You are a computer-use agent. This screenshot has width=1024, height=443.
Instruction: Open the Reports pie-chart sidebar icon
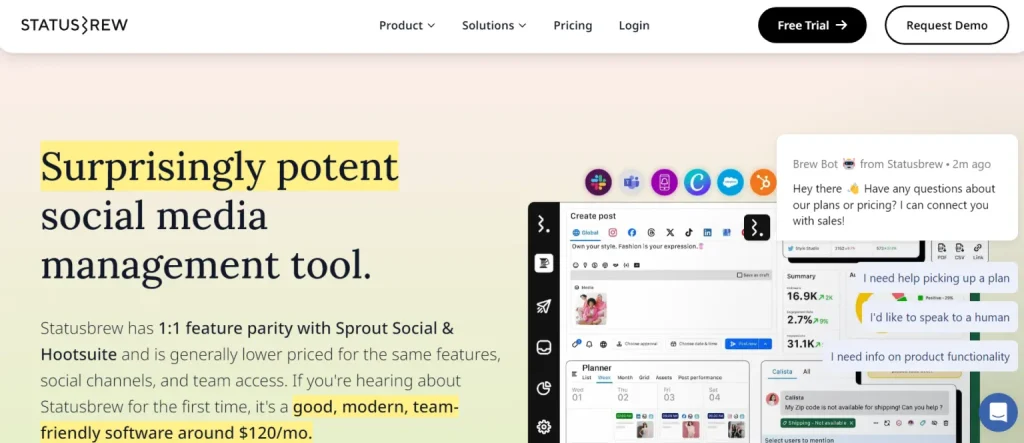click(x=543, y=388)
